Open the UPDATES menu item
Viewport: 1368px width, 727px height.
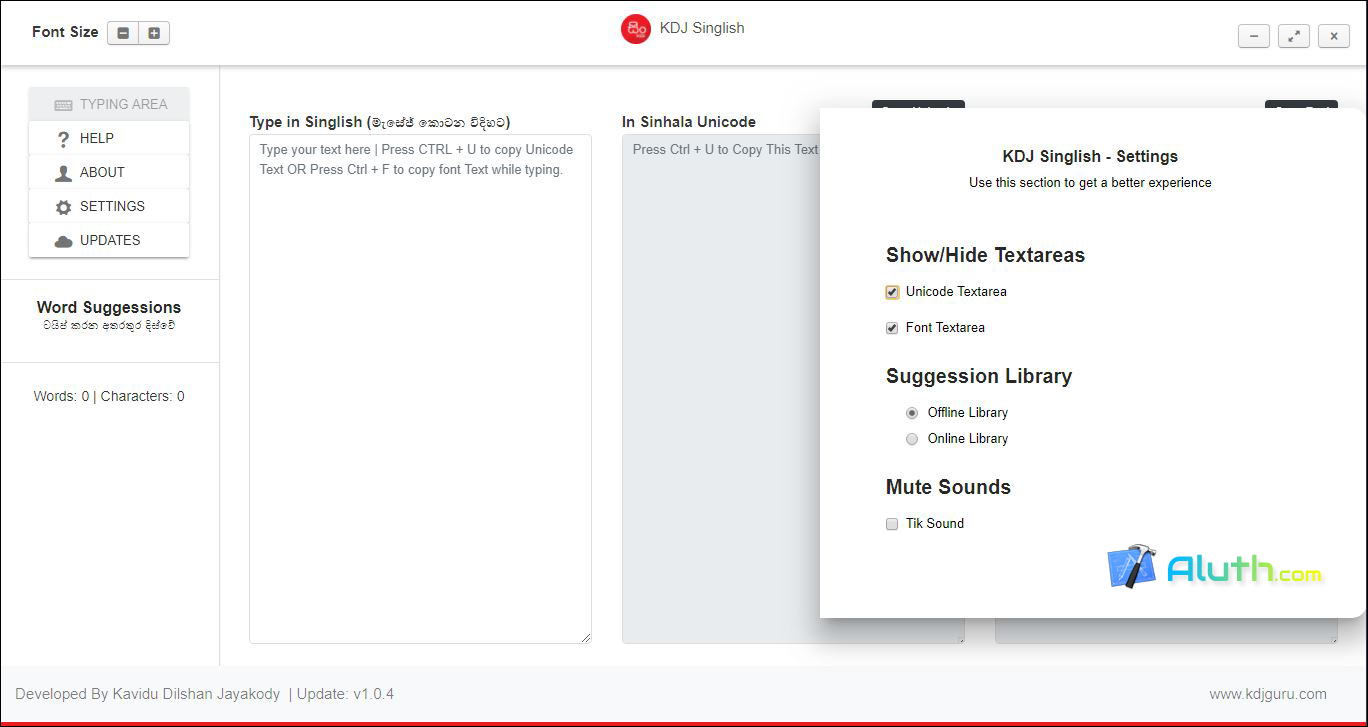tap(109, 240)
